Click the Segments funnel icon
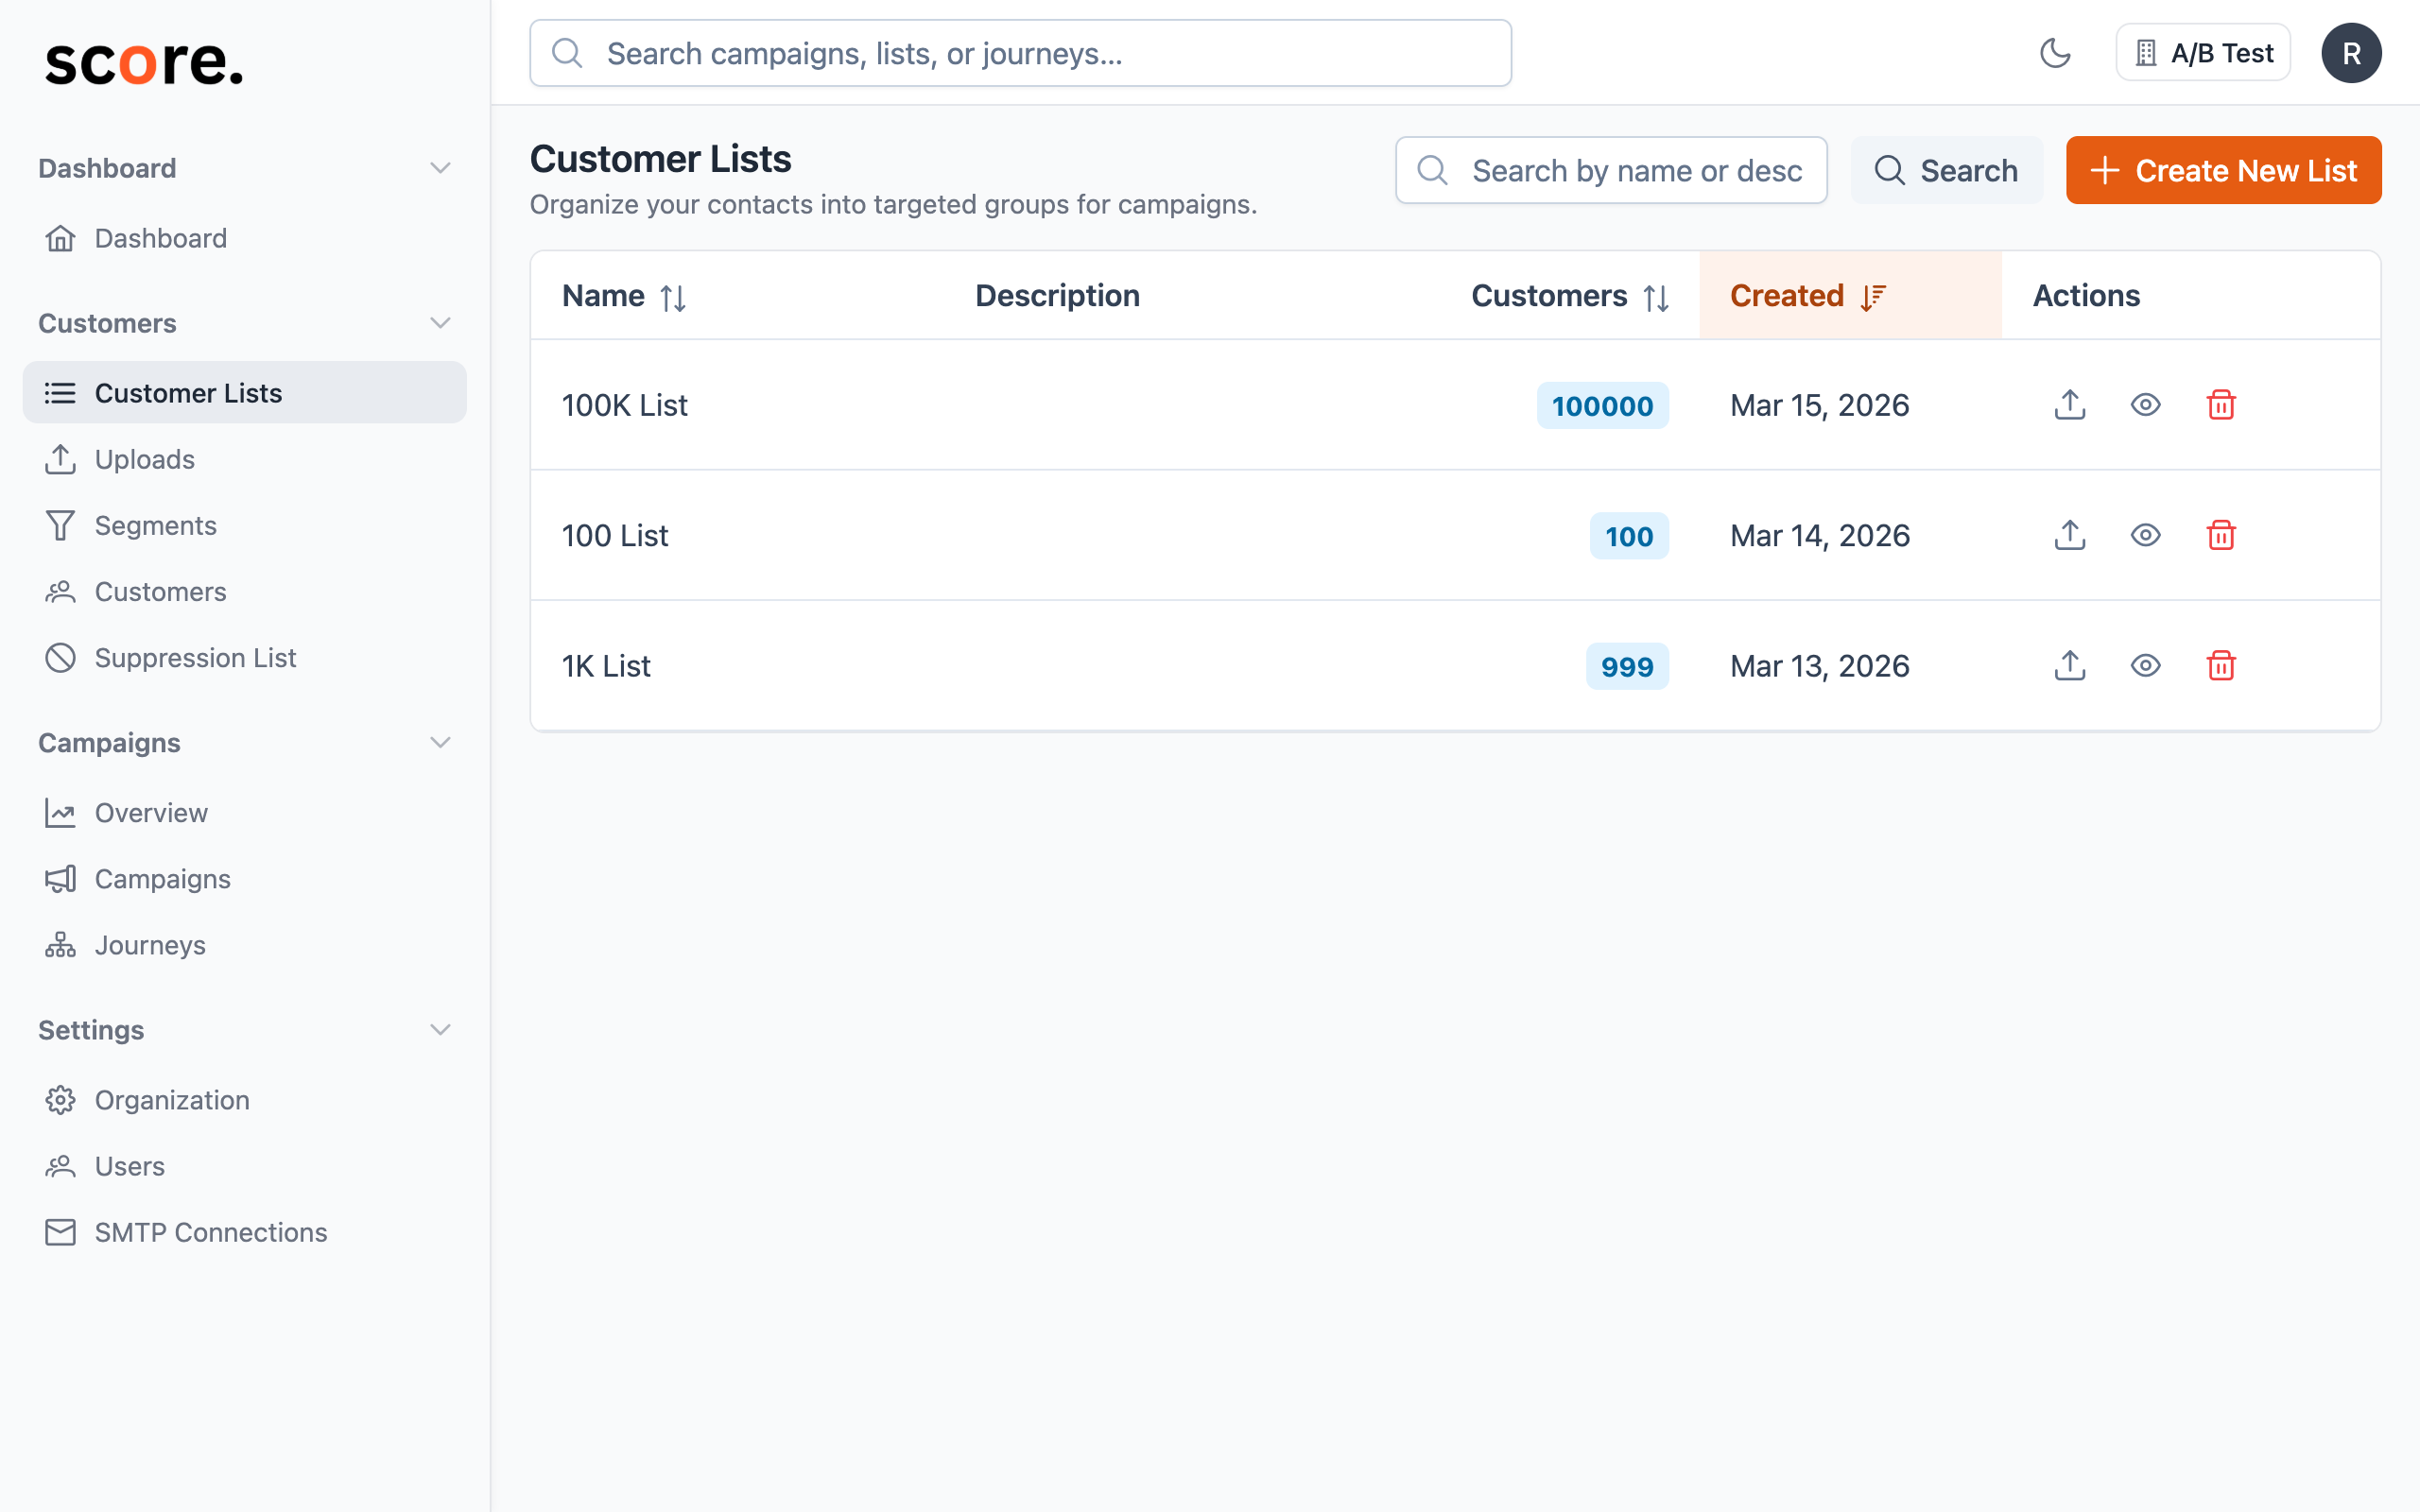The height and width of the screenshot is (1512, 2420). (60, 525)
